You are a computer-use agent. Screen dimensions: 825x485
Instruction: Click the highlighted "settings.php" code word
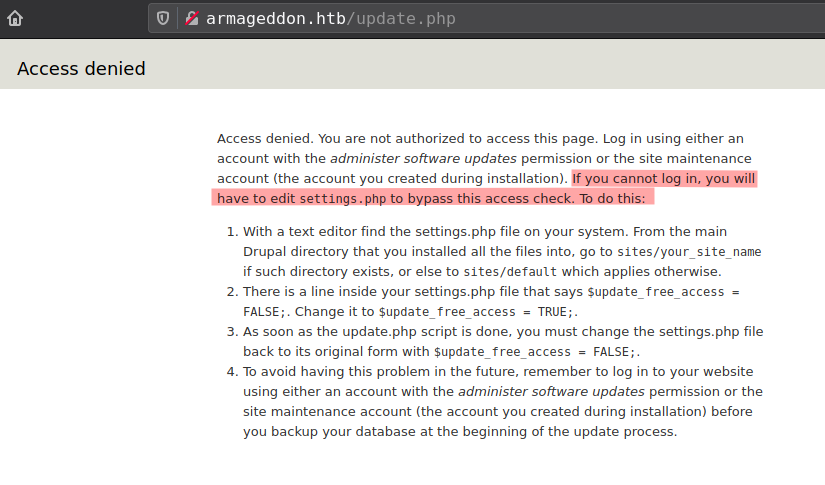click(x=343, y=199)
